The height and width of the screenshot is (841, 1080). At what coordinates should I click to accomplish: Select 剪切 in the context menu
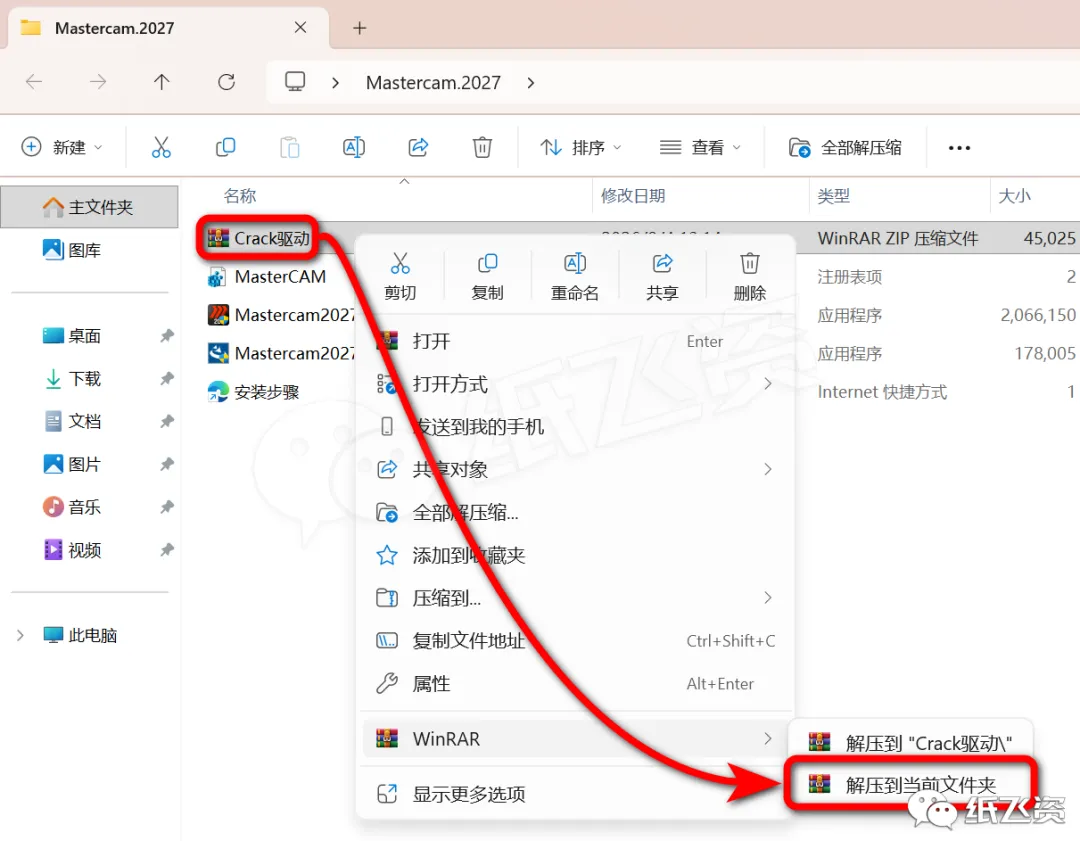click(400, 277)
